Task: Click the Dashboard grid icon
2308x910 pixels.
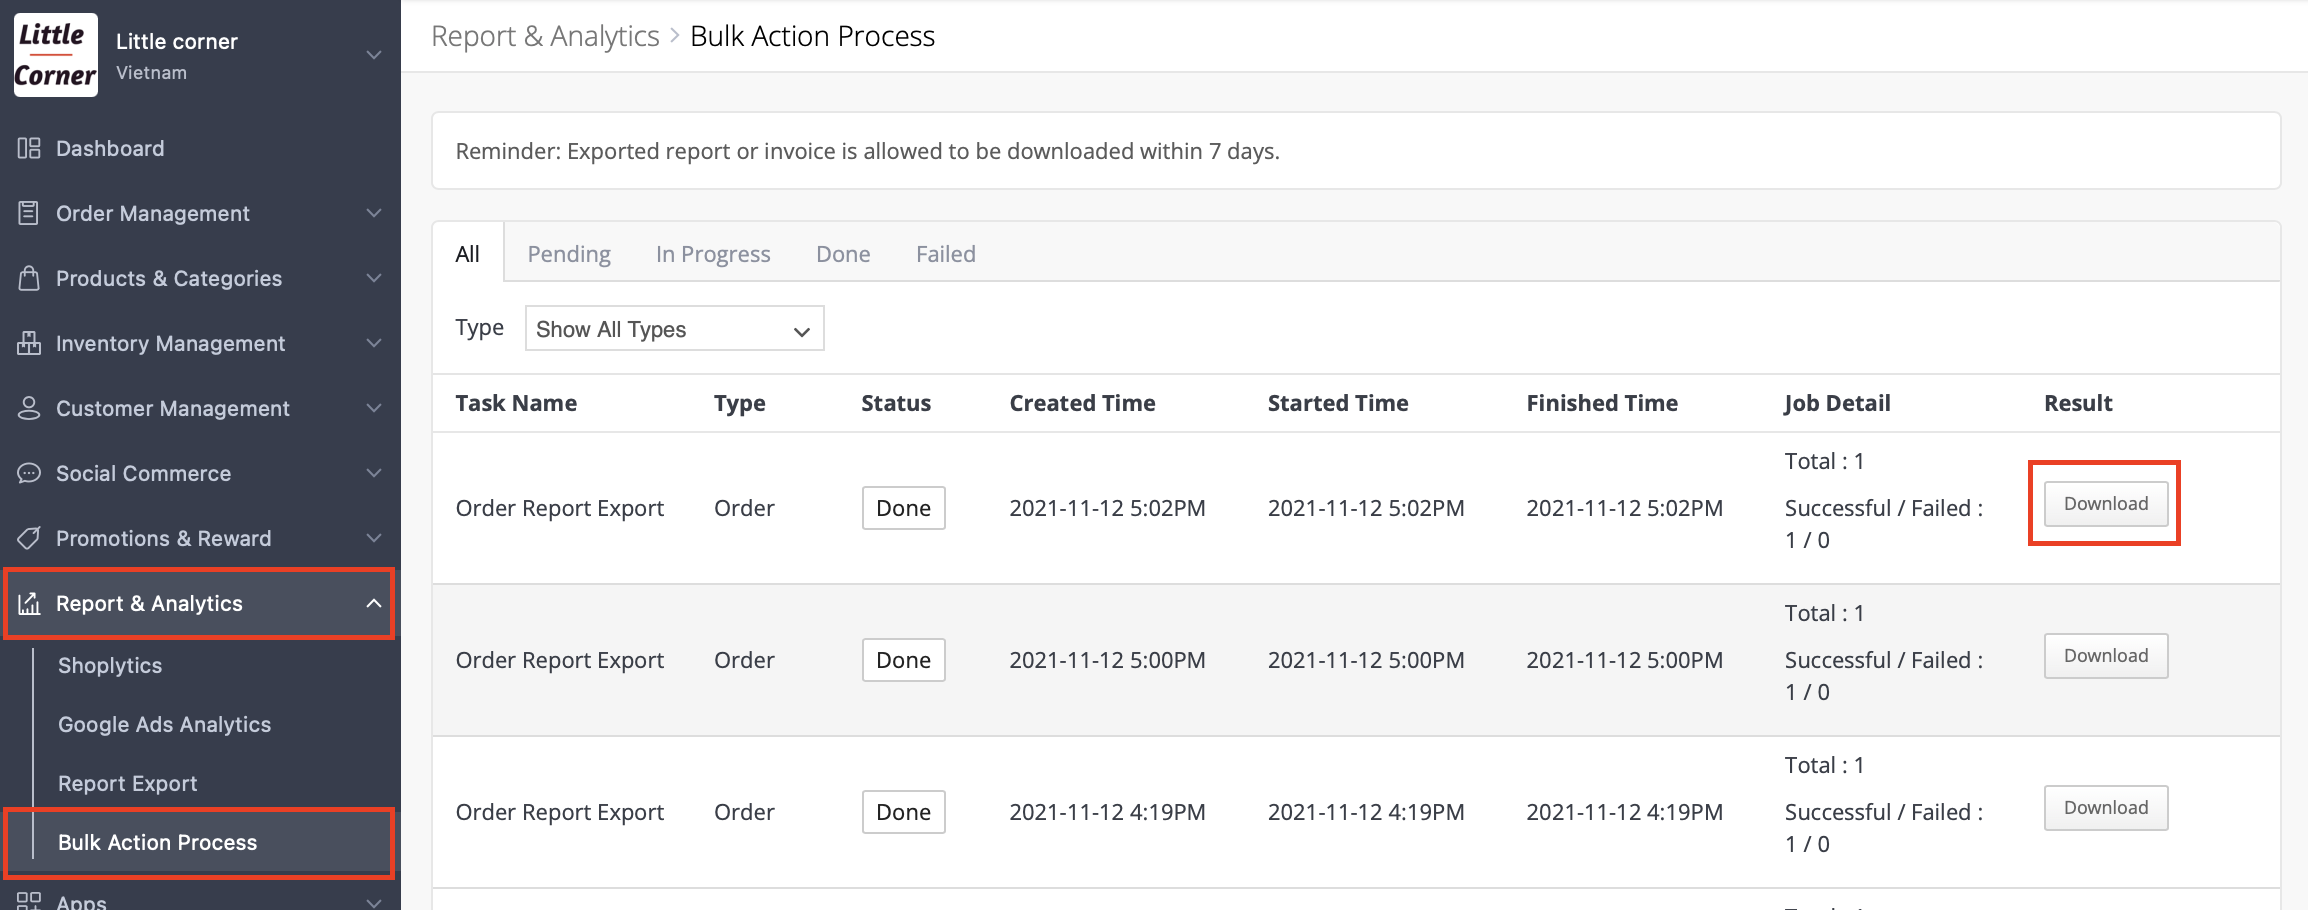Action: (x=29, y=148)
